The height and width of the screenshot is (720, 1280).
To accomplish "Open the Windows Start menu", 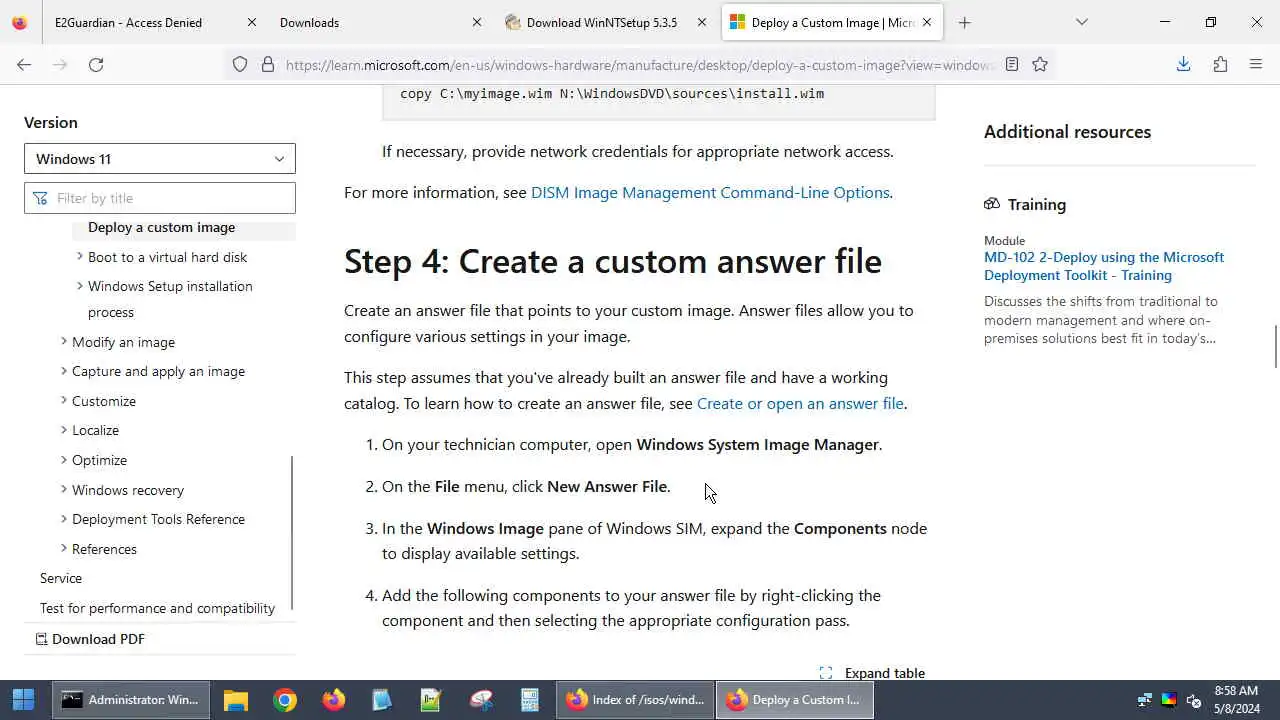I will click(x=23, y=700).
